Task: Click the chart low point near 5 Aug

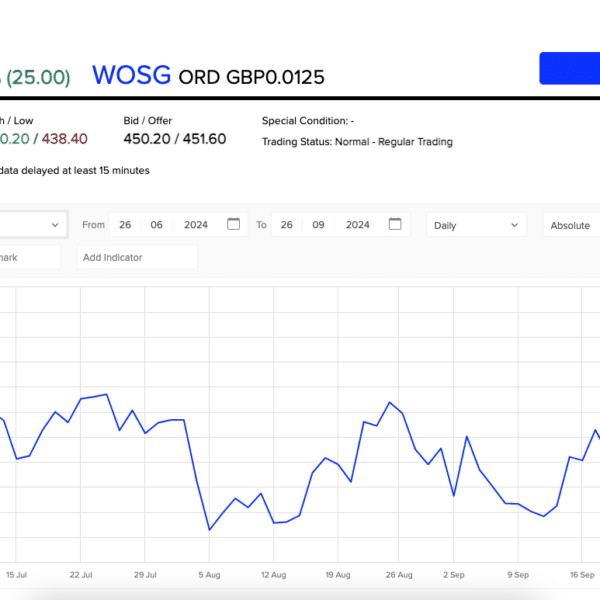Action: [x=209, y=529]
